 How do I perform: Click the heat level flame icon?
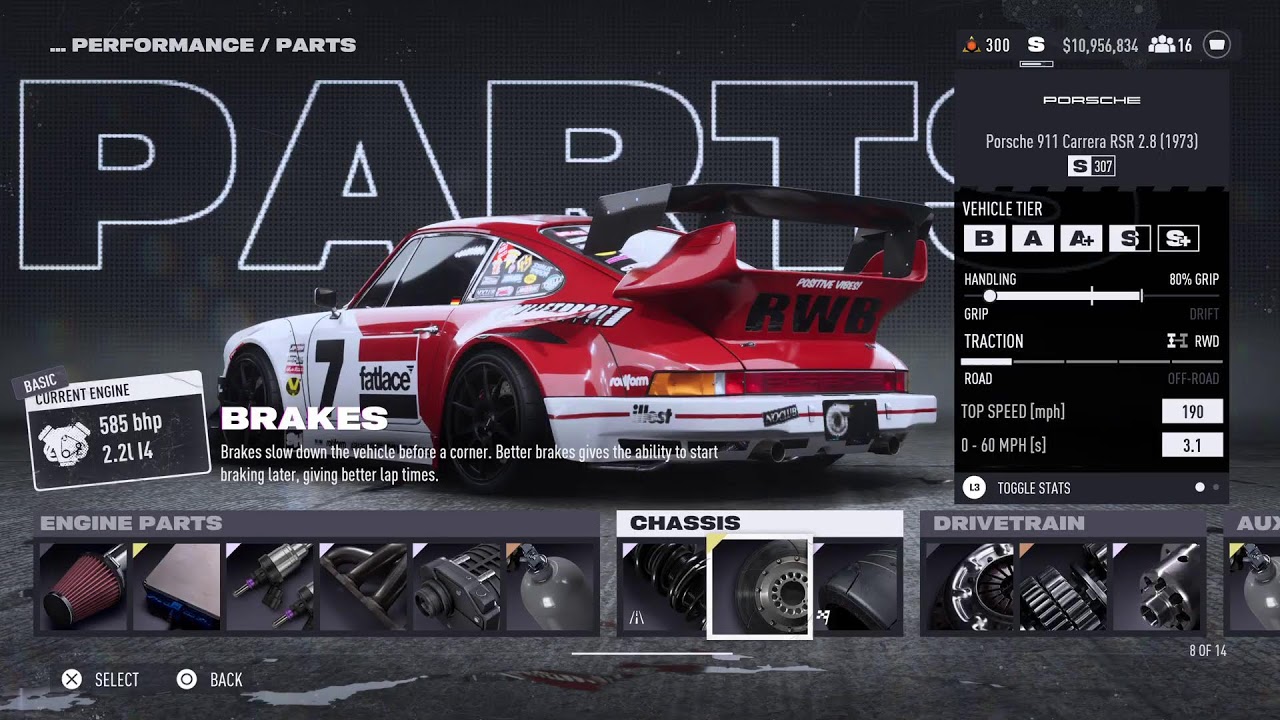point(971,45)
